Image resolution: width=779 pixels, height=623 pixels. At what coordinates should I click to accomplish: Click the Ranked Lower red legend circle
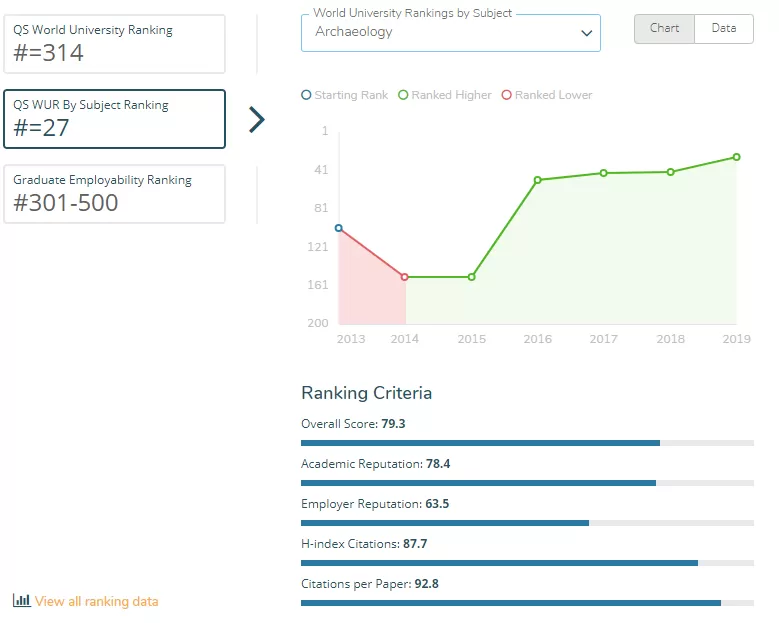[506, 95]
